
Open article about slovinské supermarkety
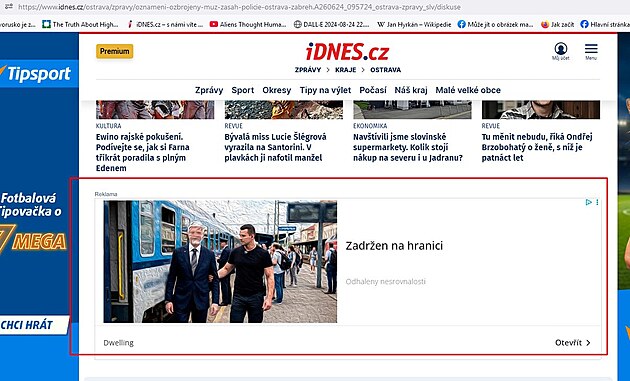[408, 147]
